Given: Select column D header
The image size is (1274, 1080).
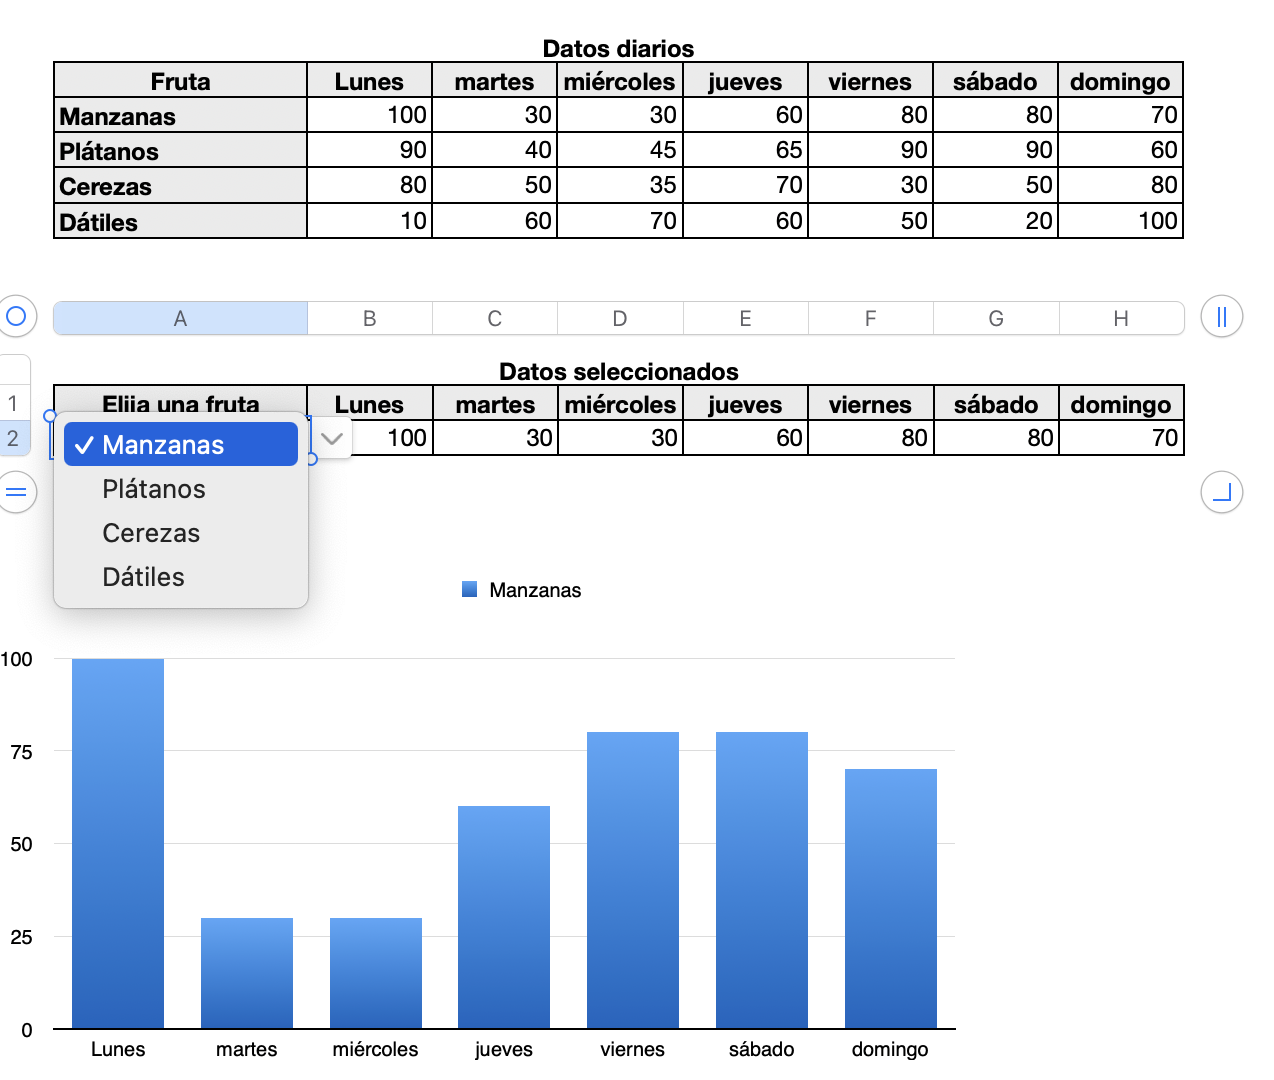Looking at the screenshot, I should click(x=620, y=318).
